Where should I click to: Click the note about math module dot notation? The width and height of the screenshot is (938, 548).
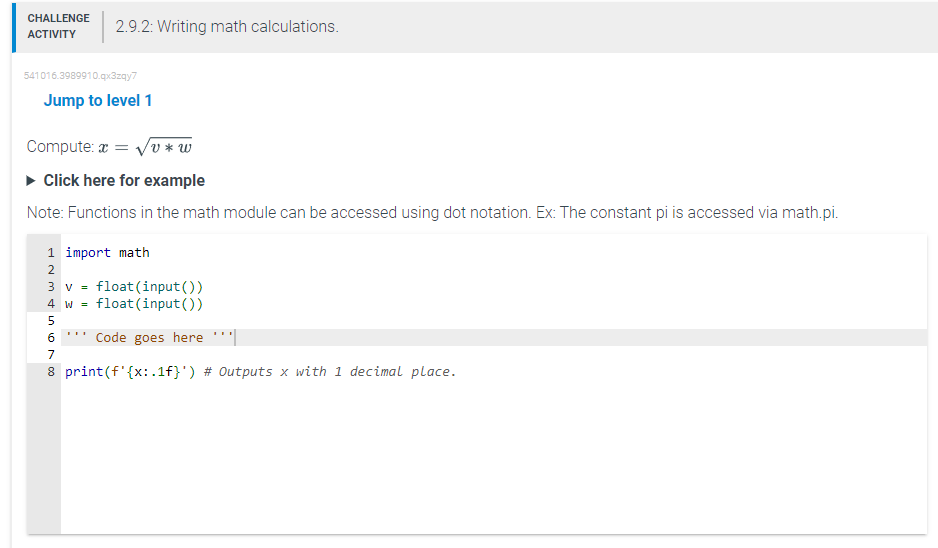click(x=432, y=213)
